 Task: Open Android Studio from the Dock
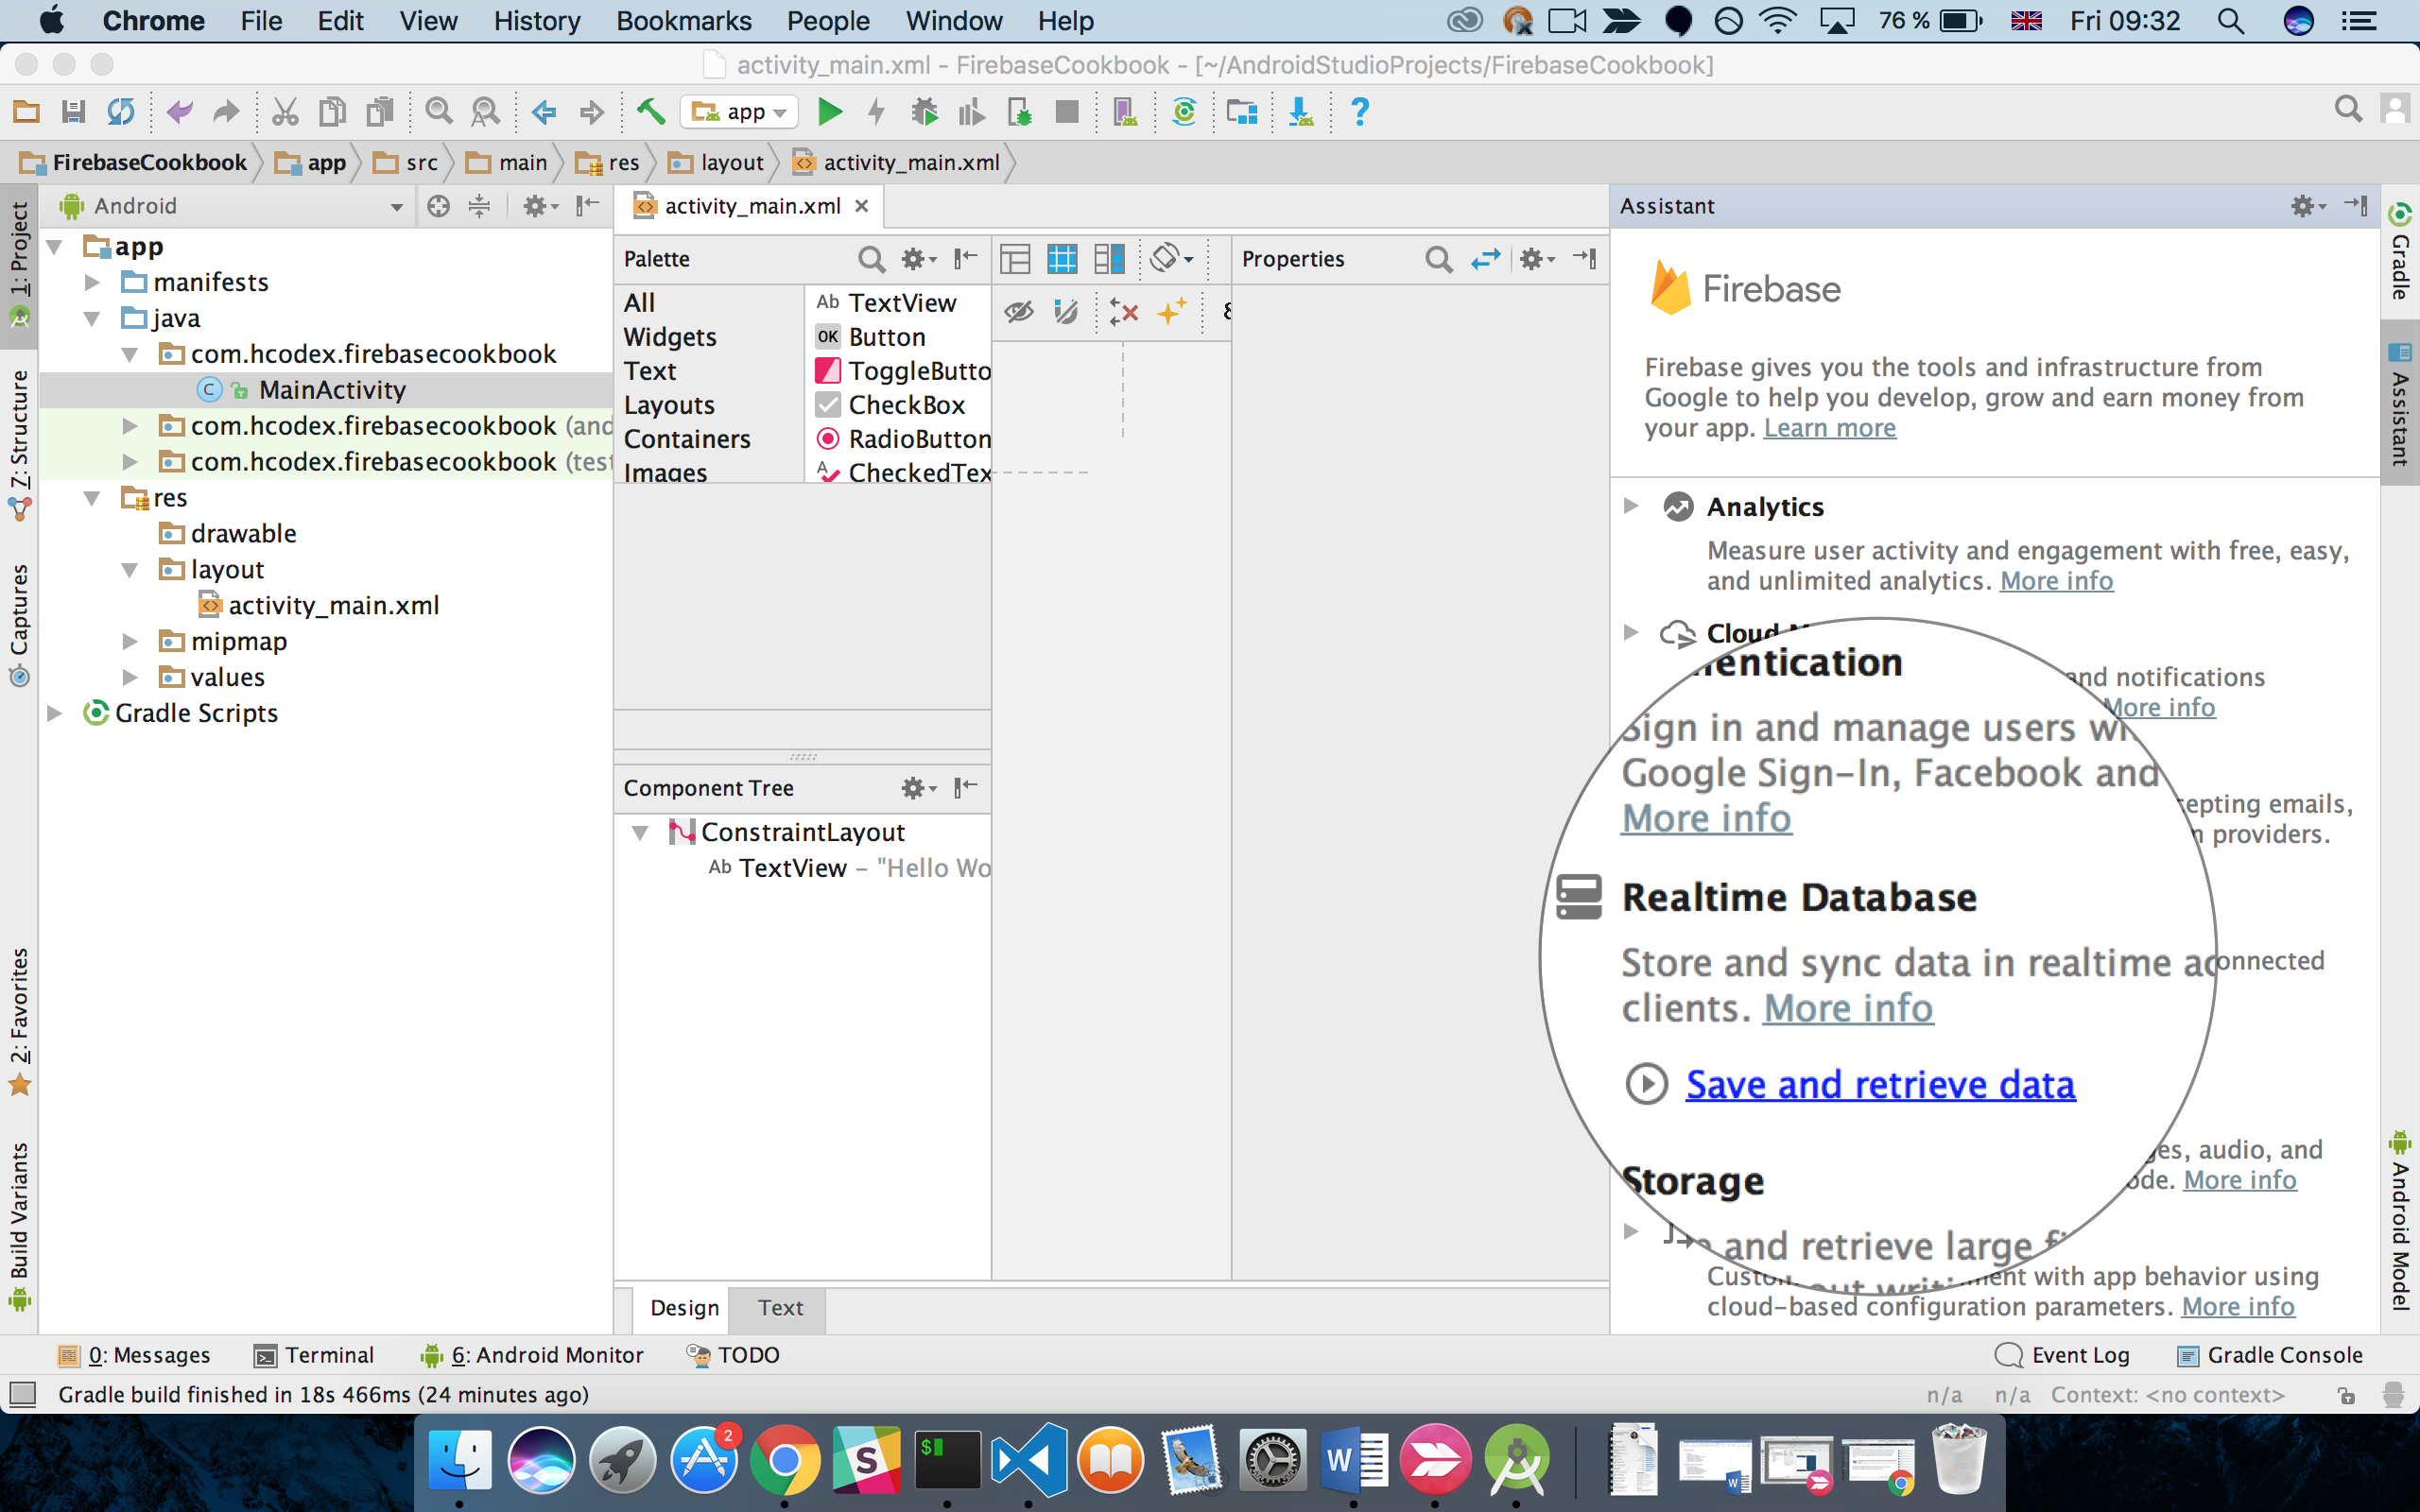coord(1516,1460)
